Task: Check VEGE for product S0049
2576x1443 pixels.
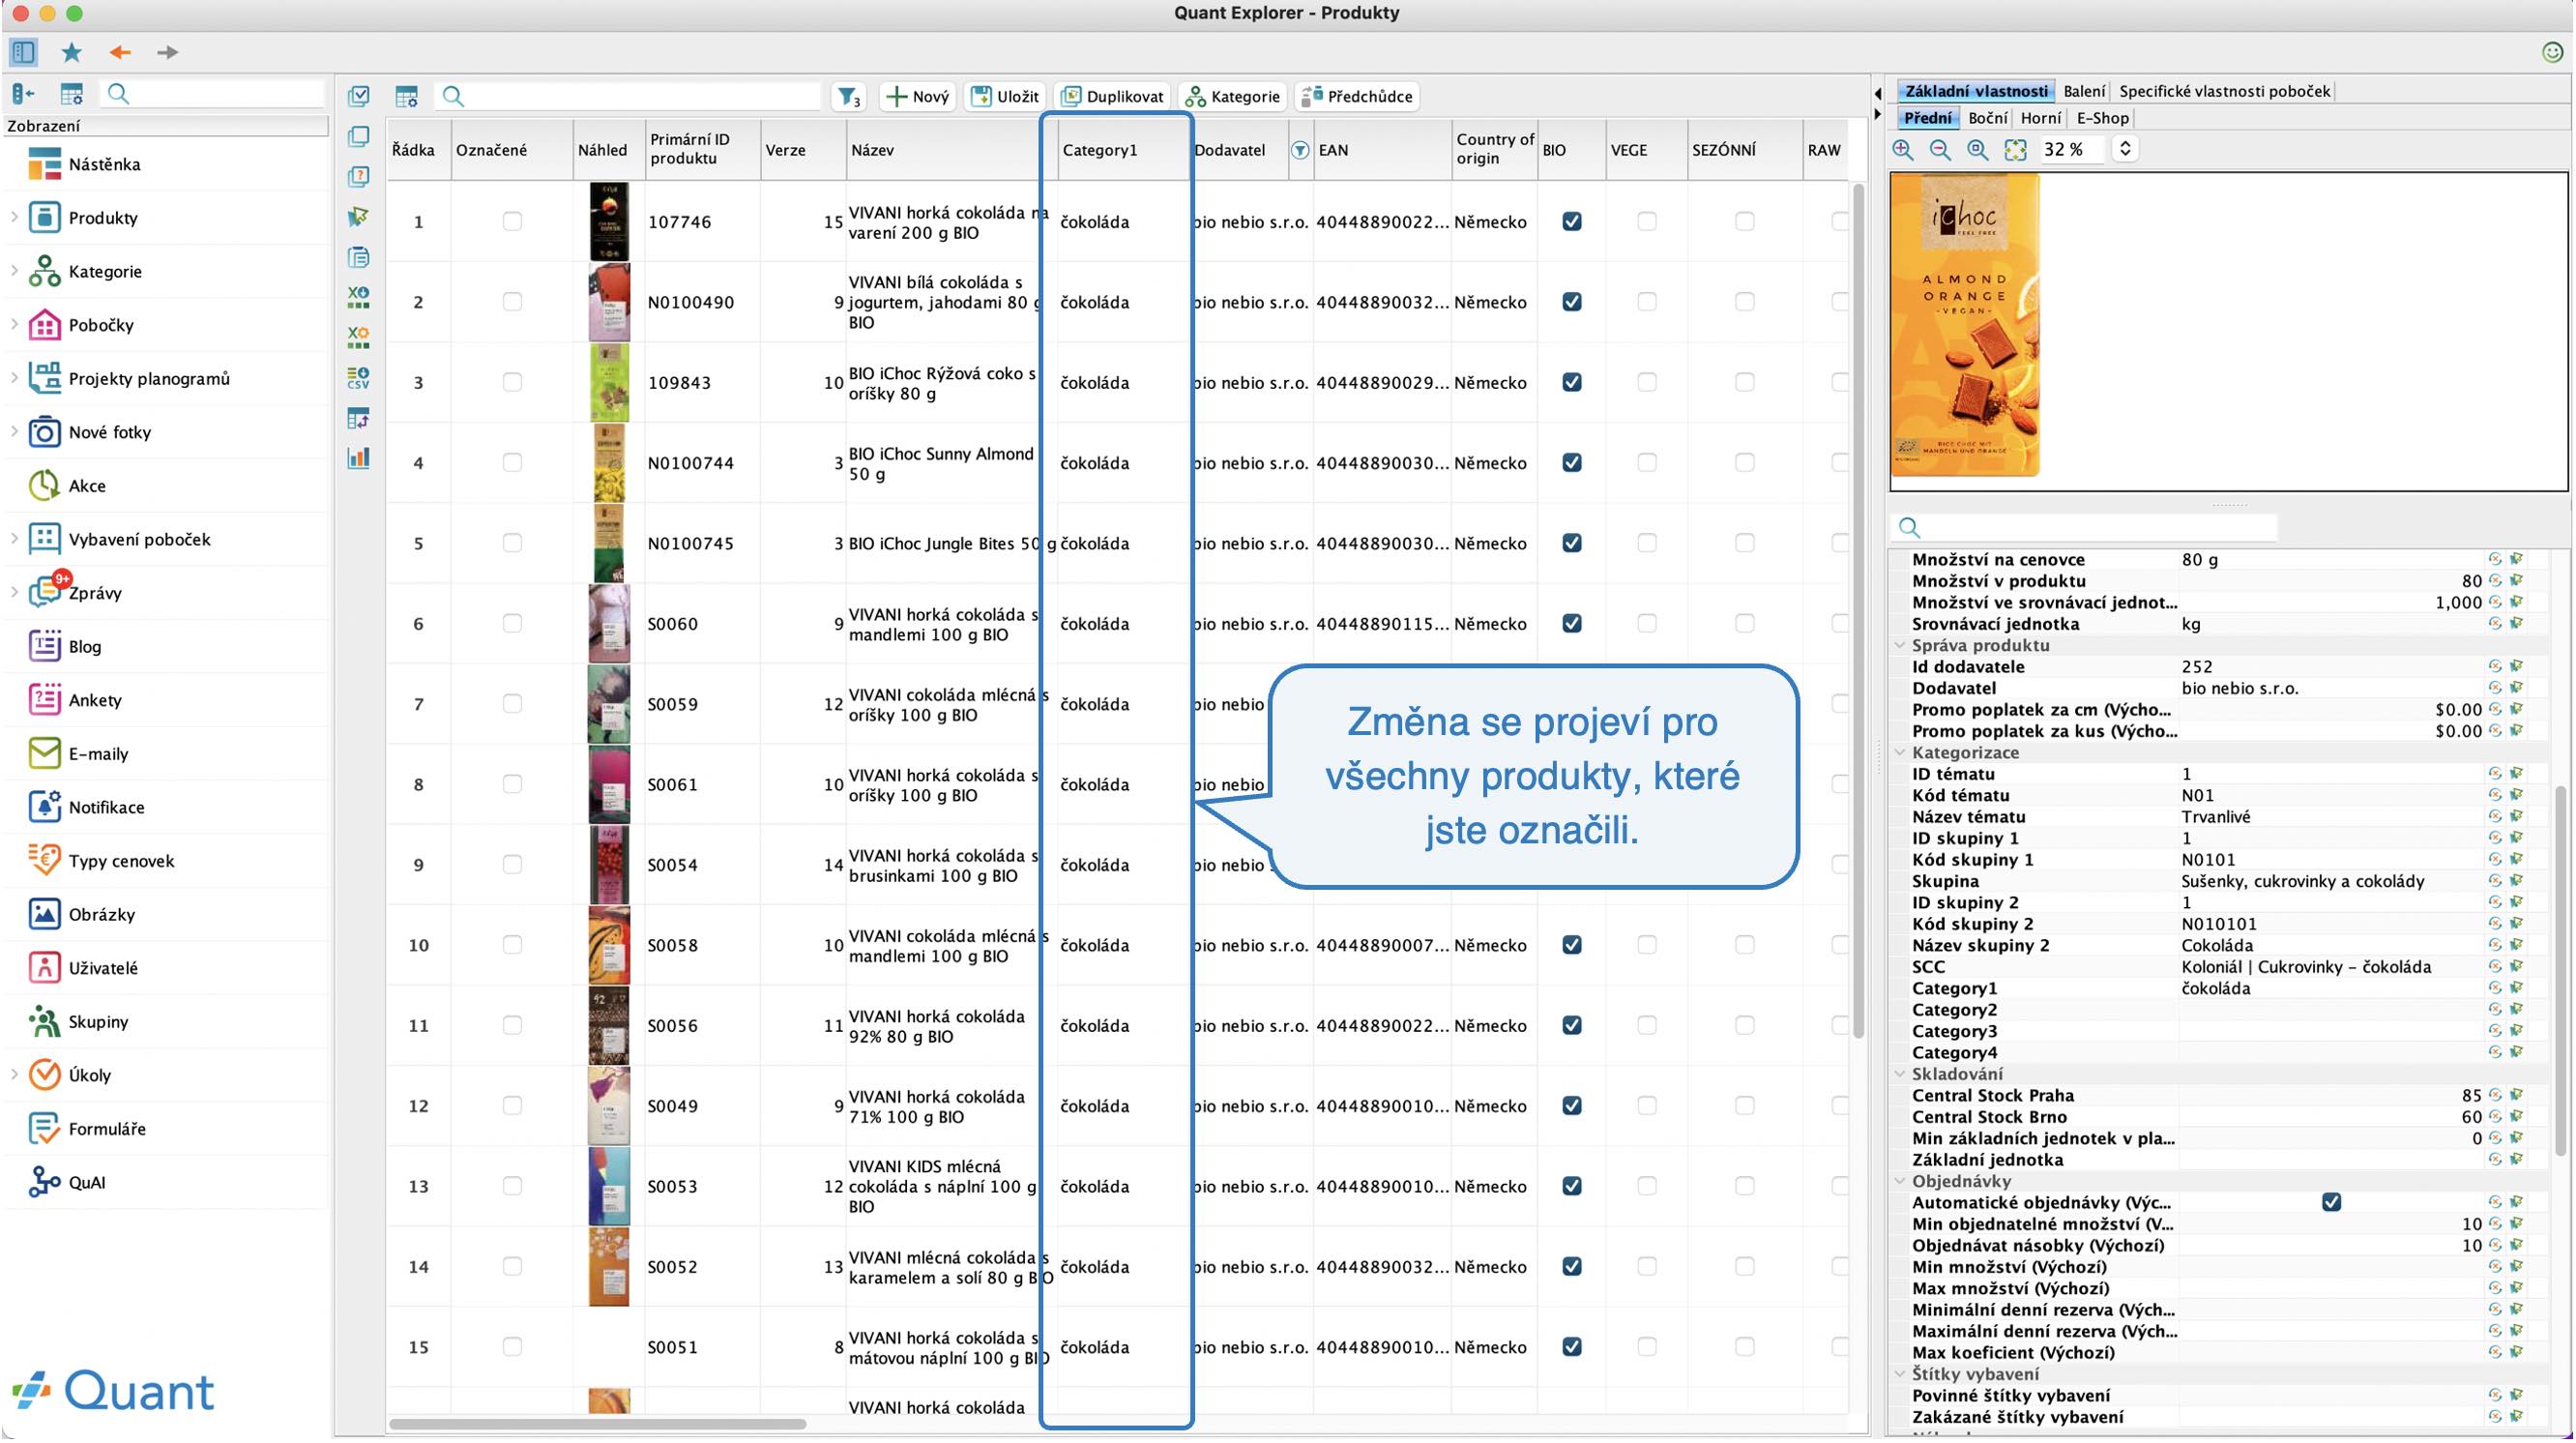Action: click(1647, 1106)
